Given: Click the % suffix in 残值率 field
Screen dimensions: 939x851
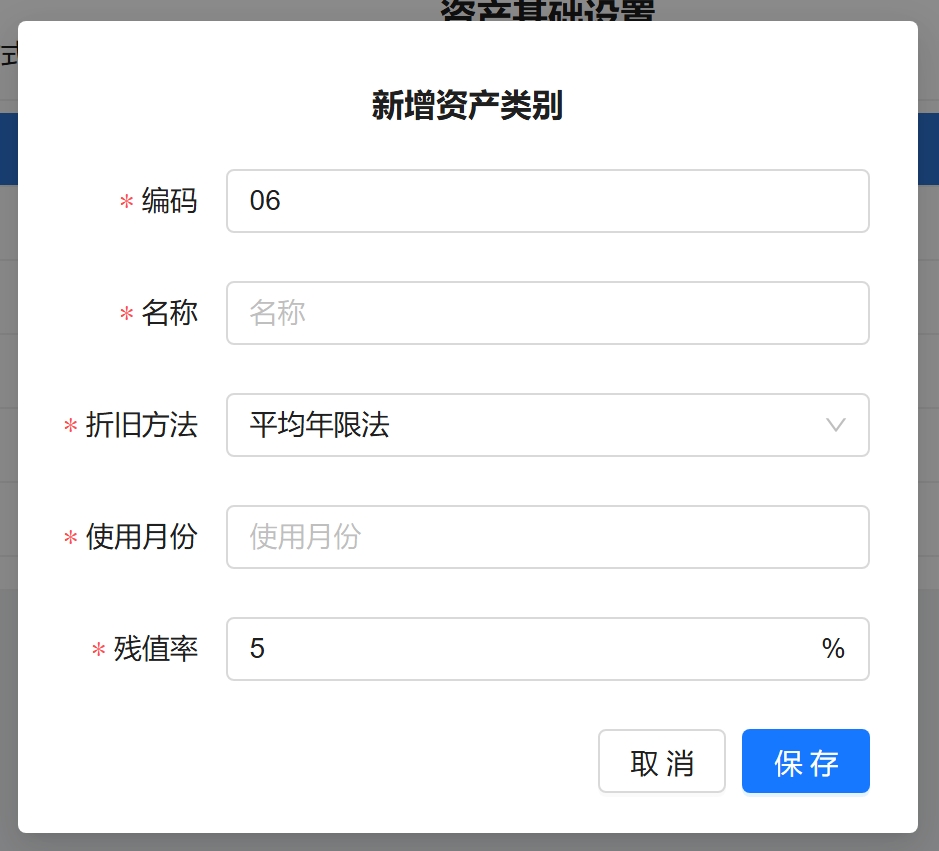Looking at the screenshot, I should click(x=833, y=649).
